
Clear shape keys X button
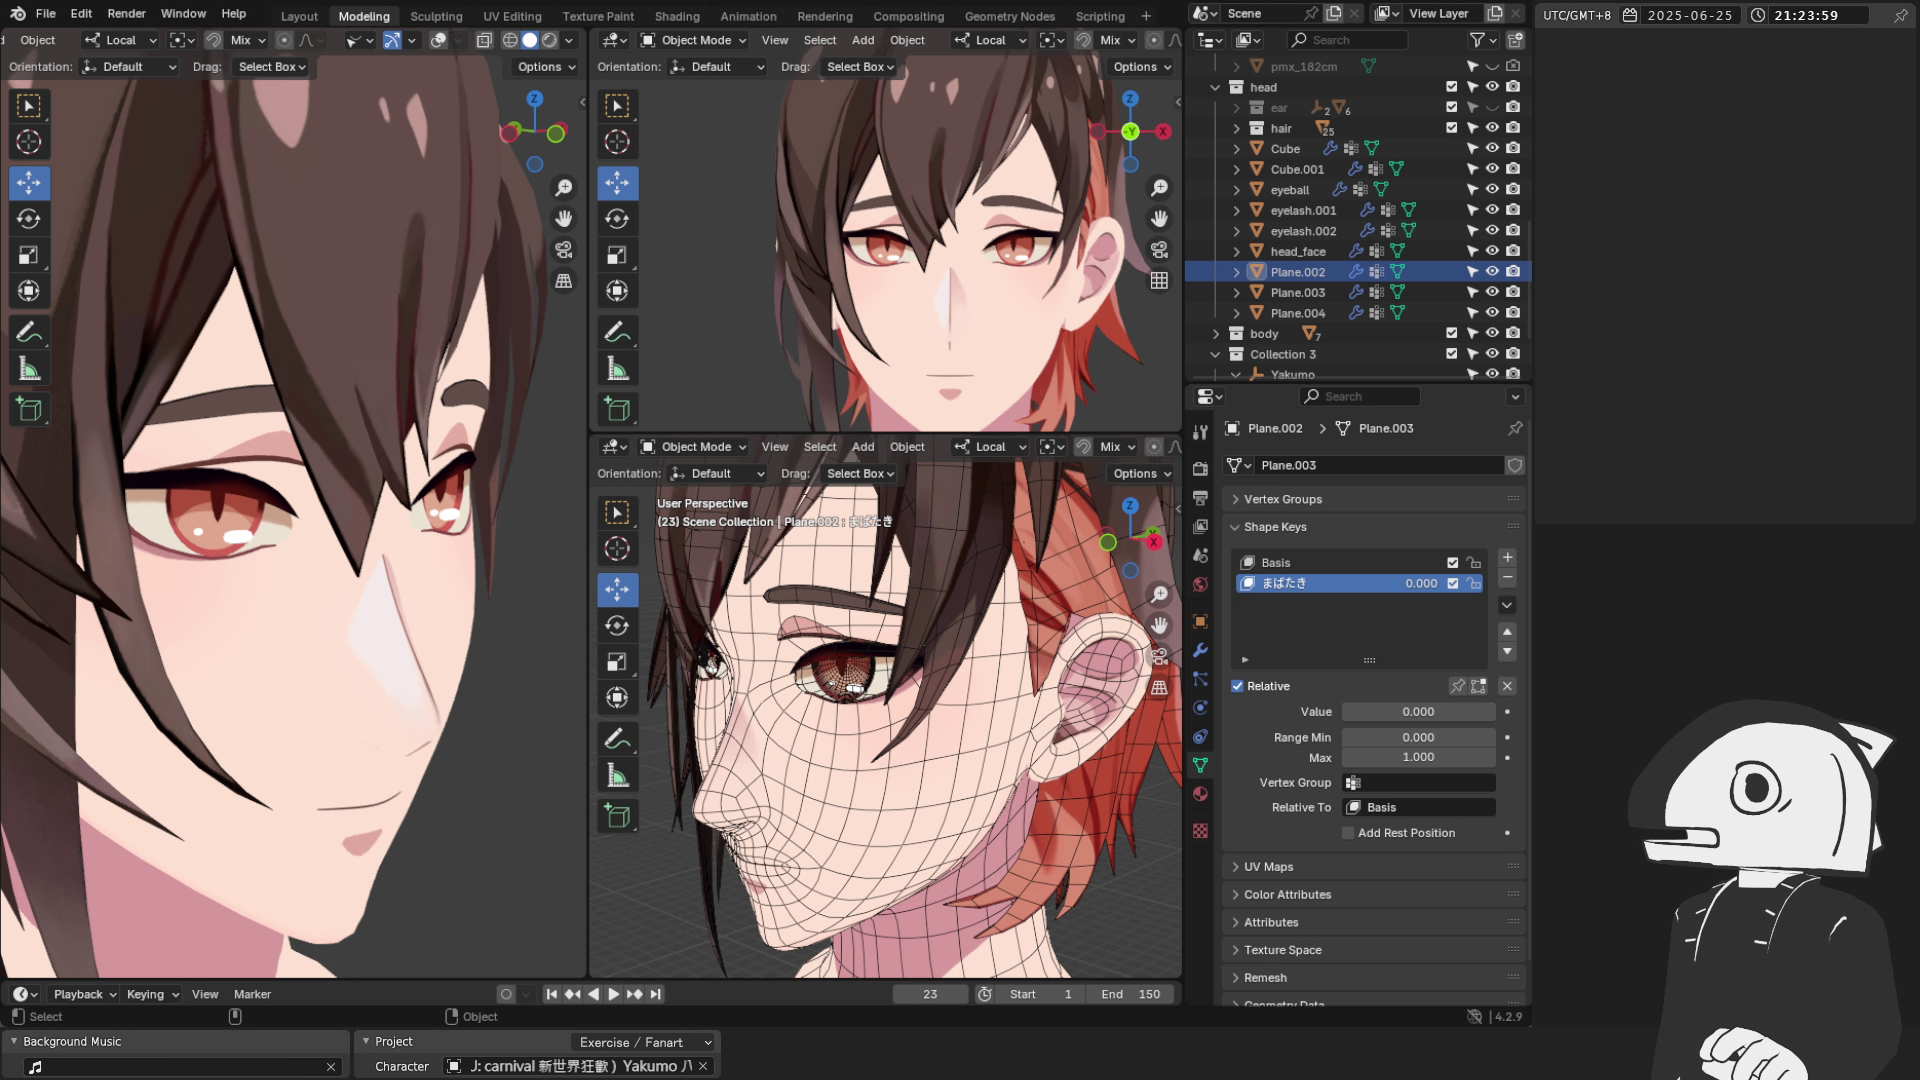click(x=1507, y=686)
